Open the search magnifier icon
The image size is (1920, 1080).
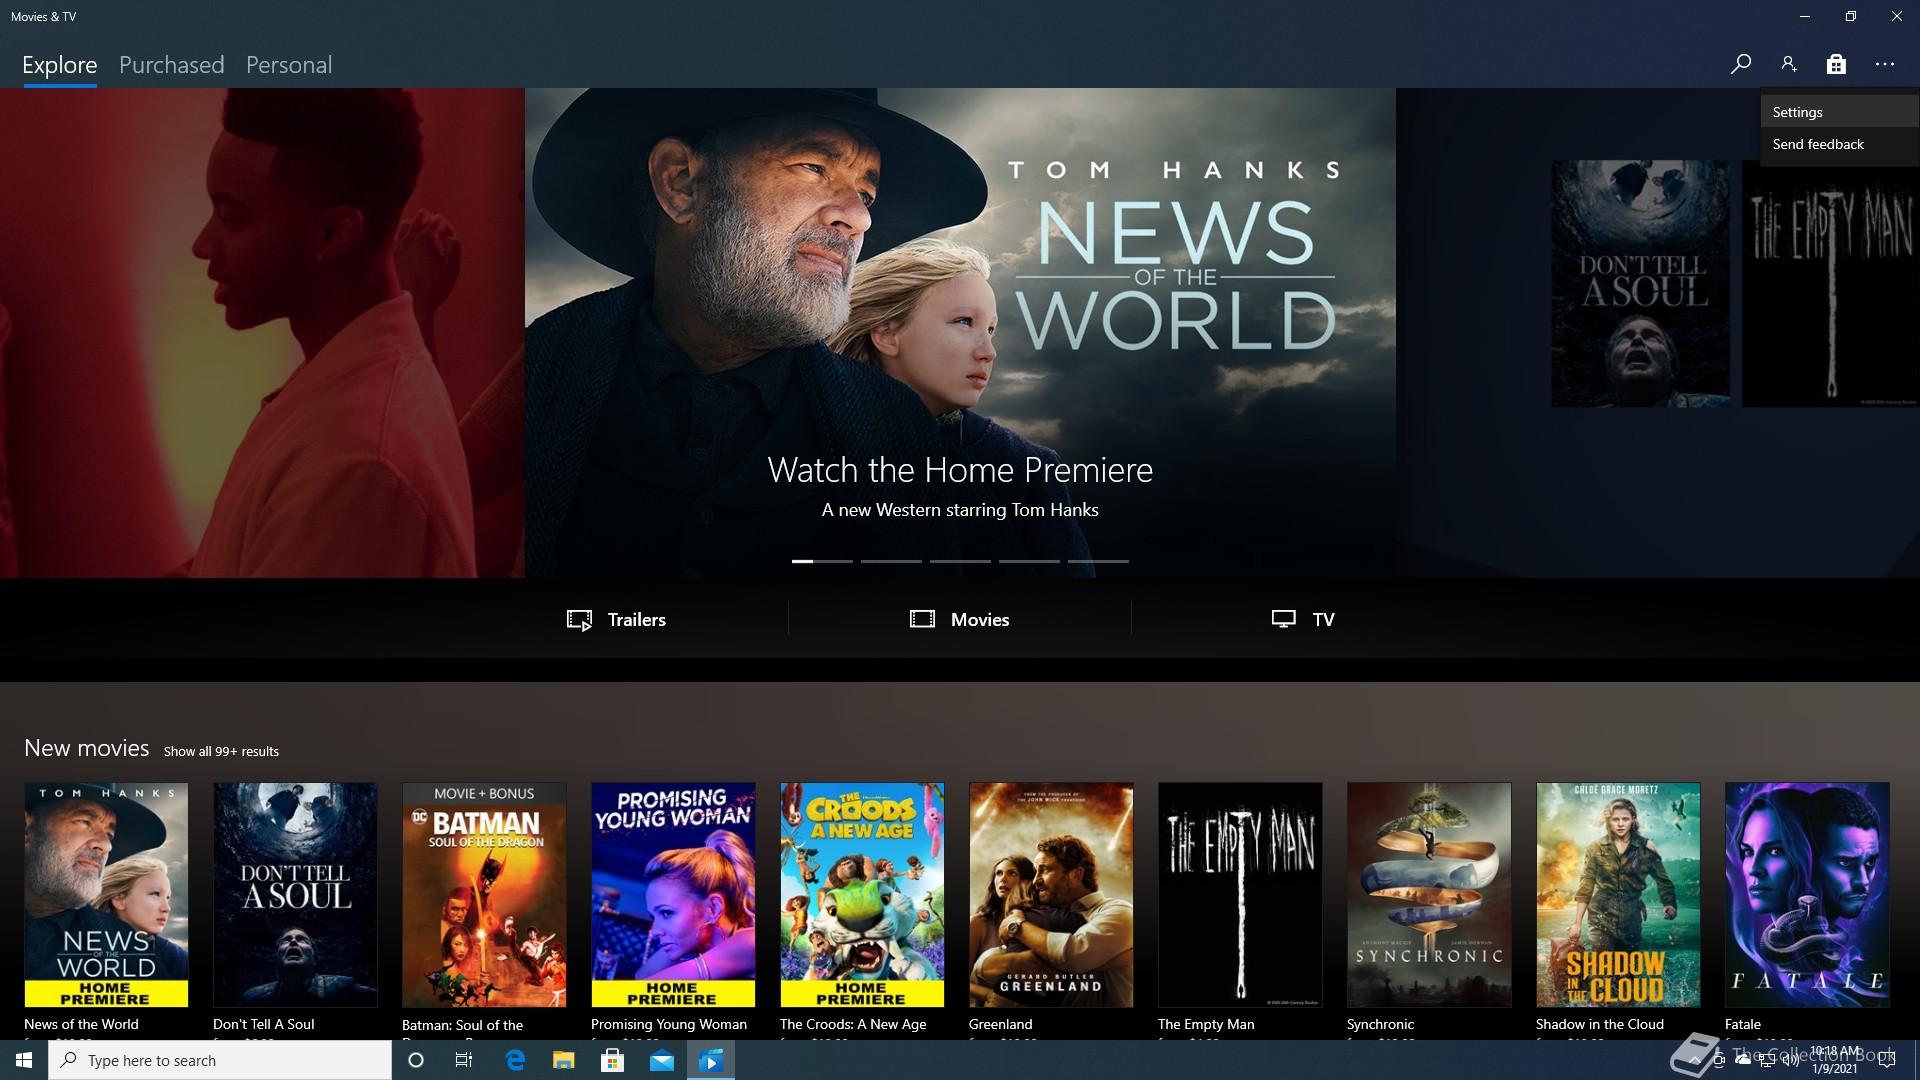click(x=1740, y=64)
